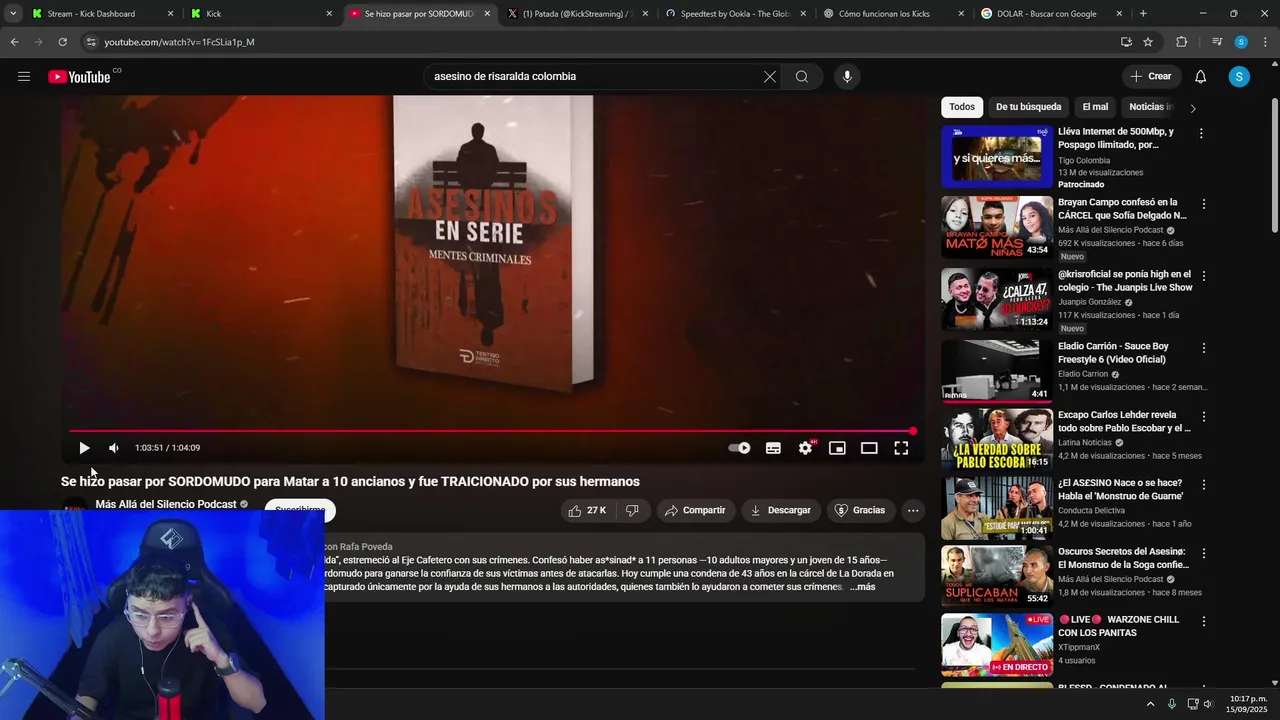Toggle autoplay switch in player
This screenshot has width=1280, height=720.
(x=739, y=448)
